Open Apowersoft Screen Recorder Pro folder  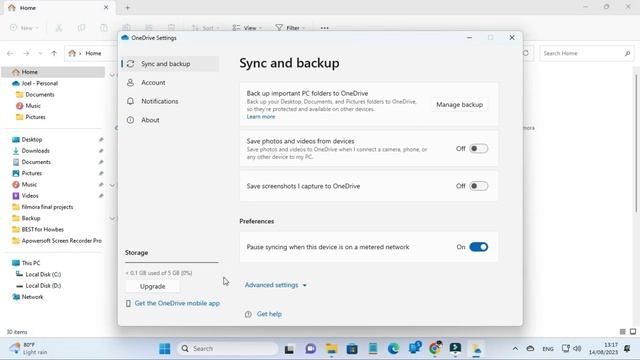[x=61, y=241]
